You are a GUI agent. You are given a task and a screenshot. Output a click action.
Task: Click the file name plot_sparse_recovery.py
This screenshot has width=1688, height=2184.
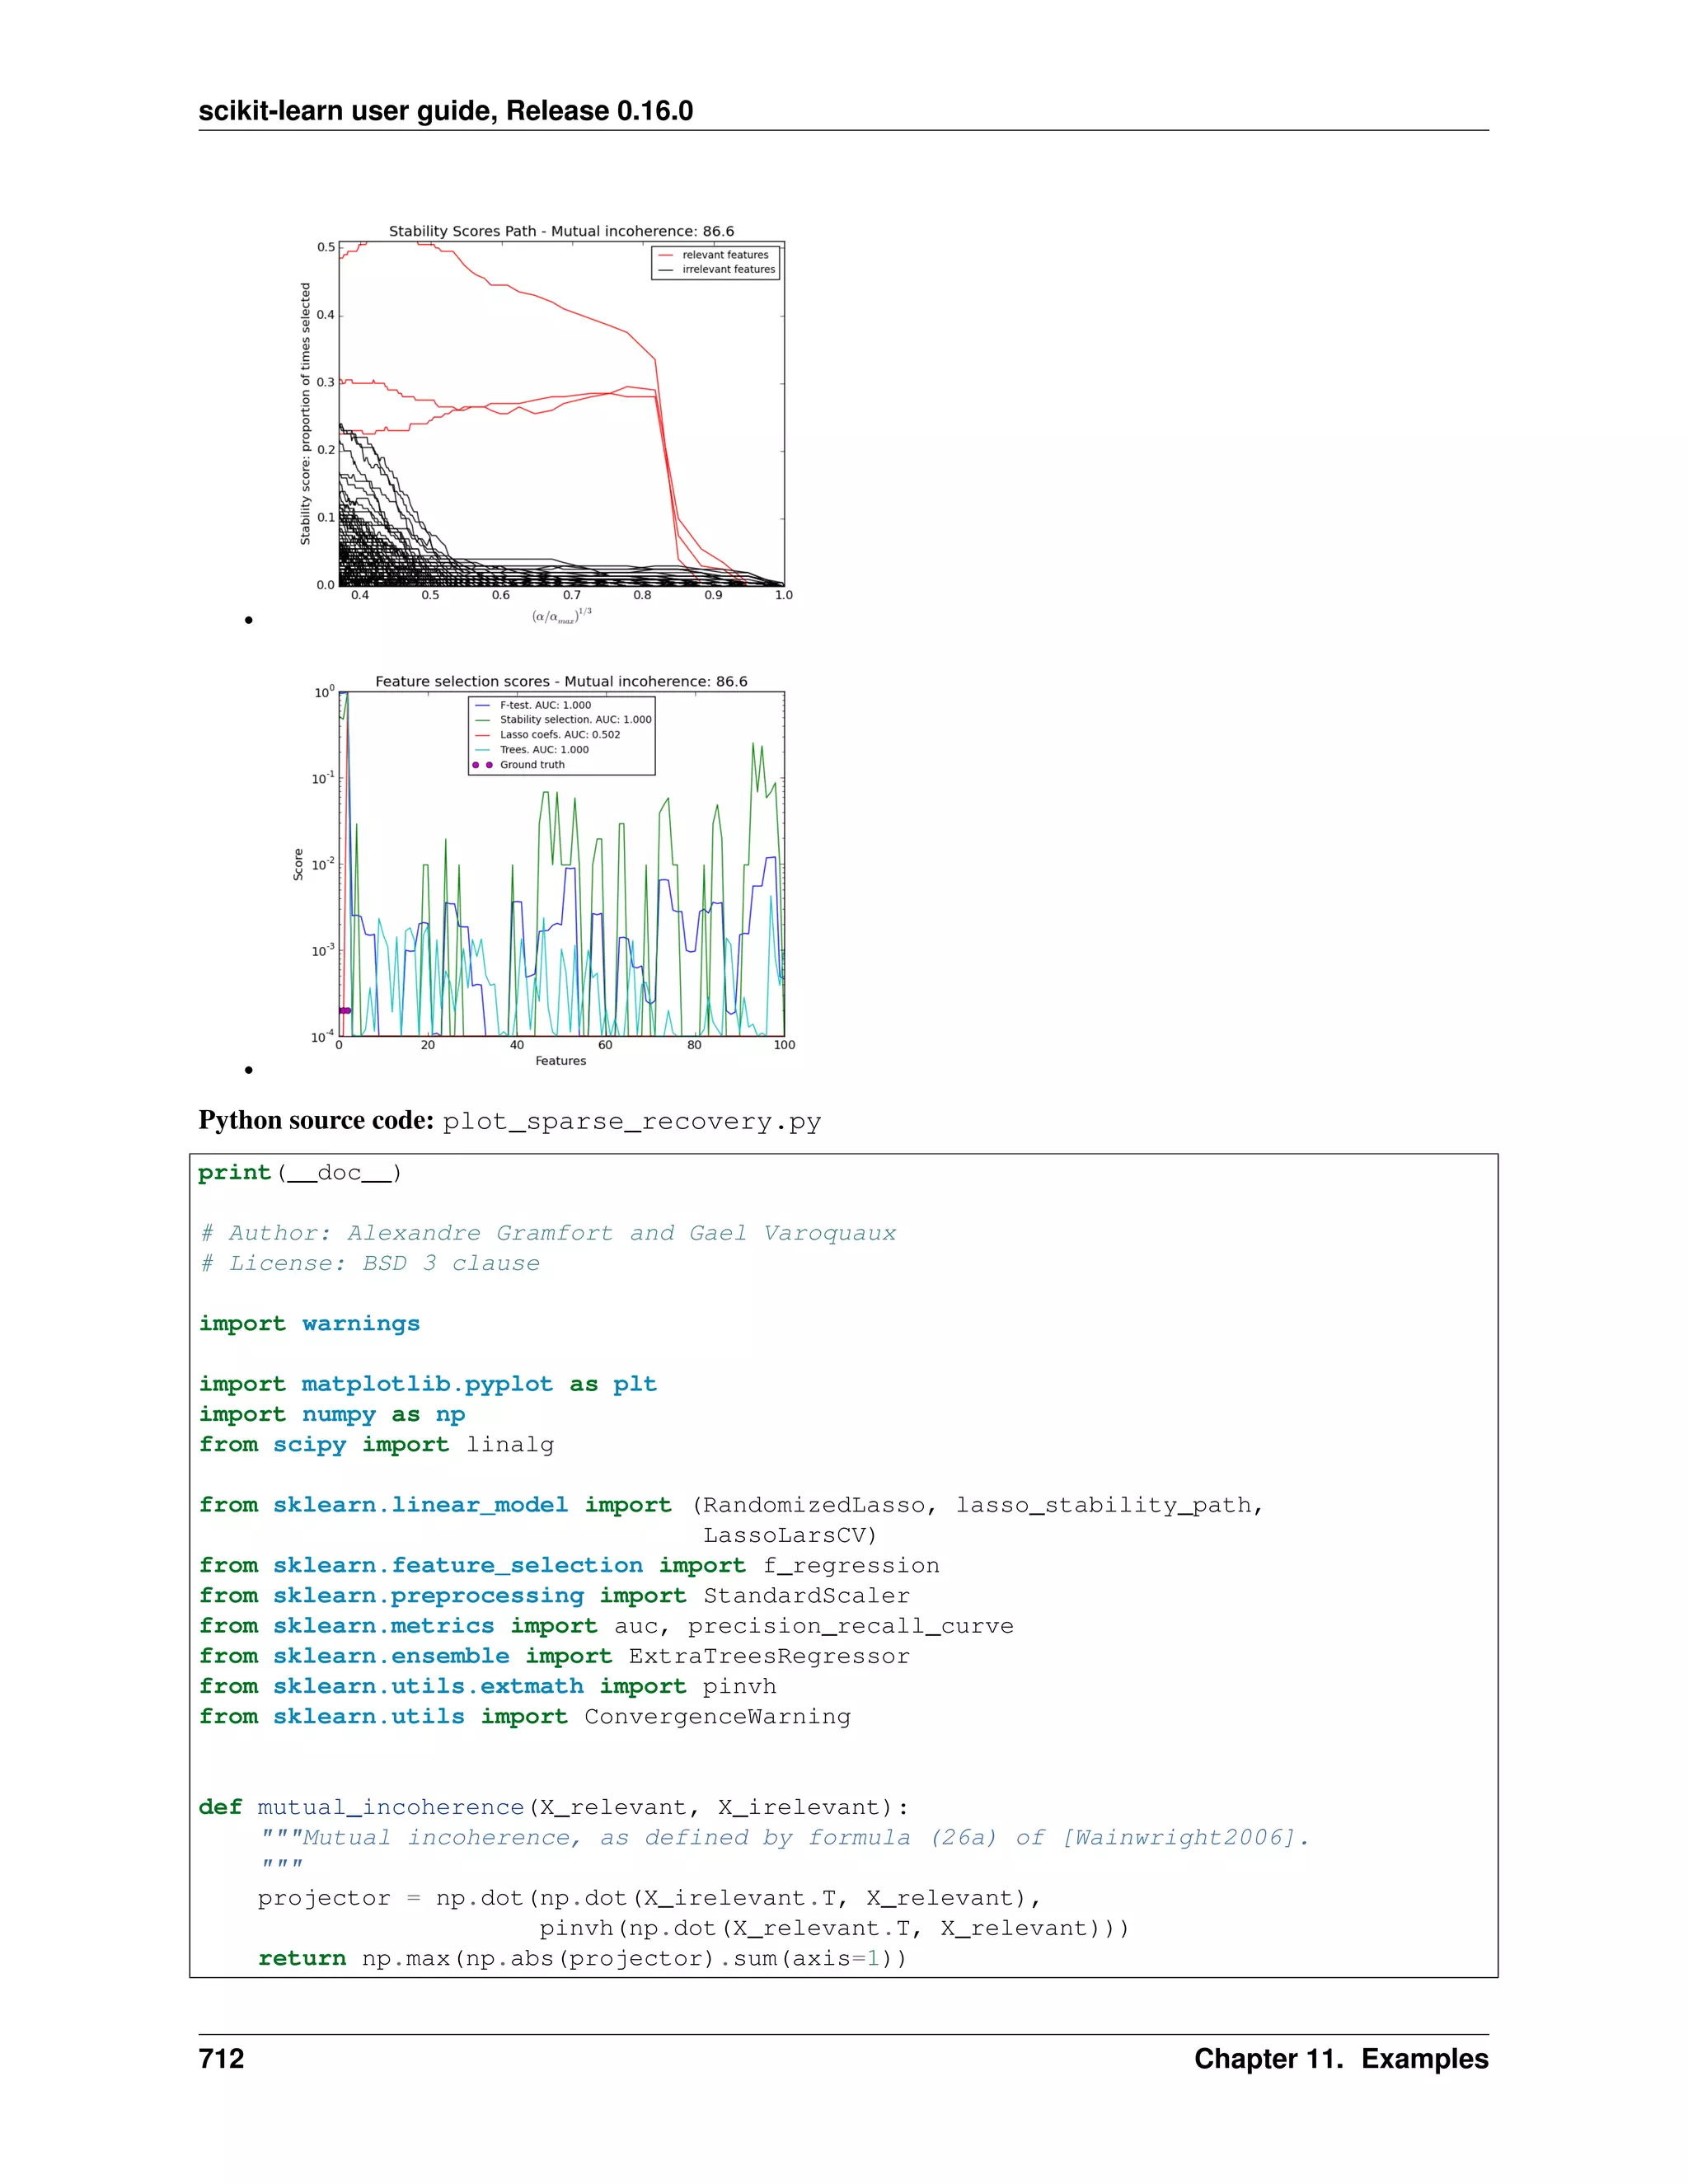632,1122
